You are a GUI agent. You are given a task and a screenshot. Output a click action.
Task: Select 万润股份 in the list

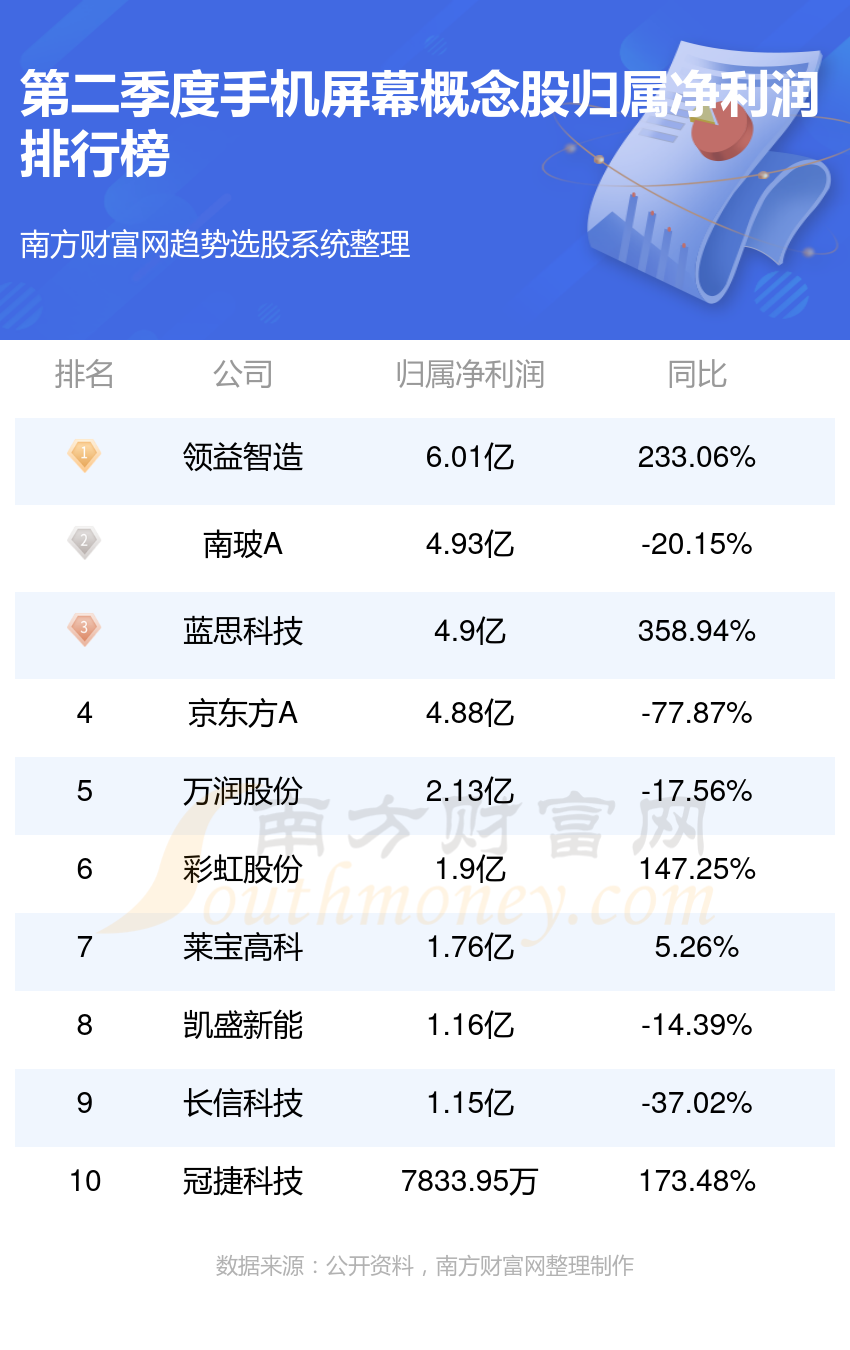click(x=243, y=791)
